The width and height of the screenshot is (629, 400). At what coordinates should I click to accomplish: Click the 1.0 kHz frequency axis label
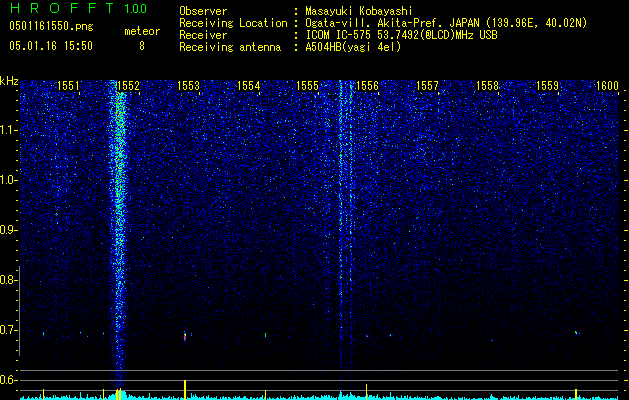(9, 181)
